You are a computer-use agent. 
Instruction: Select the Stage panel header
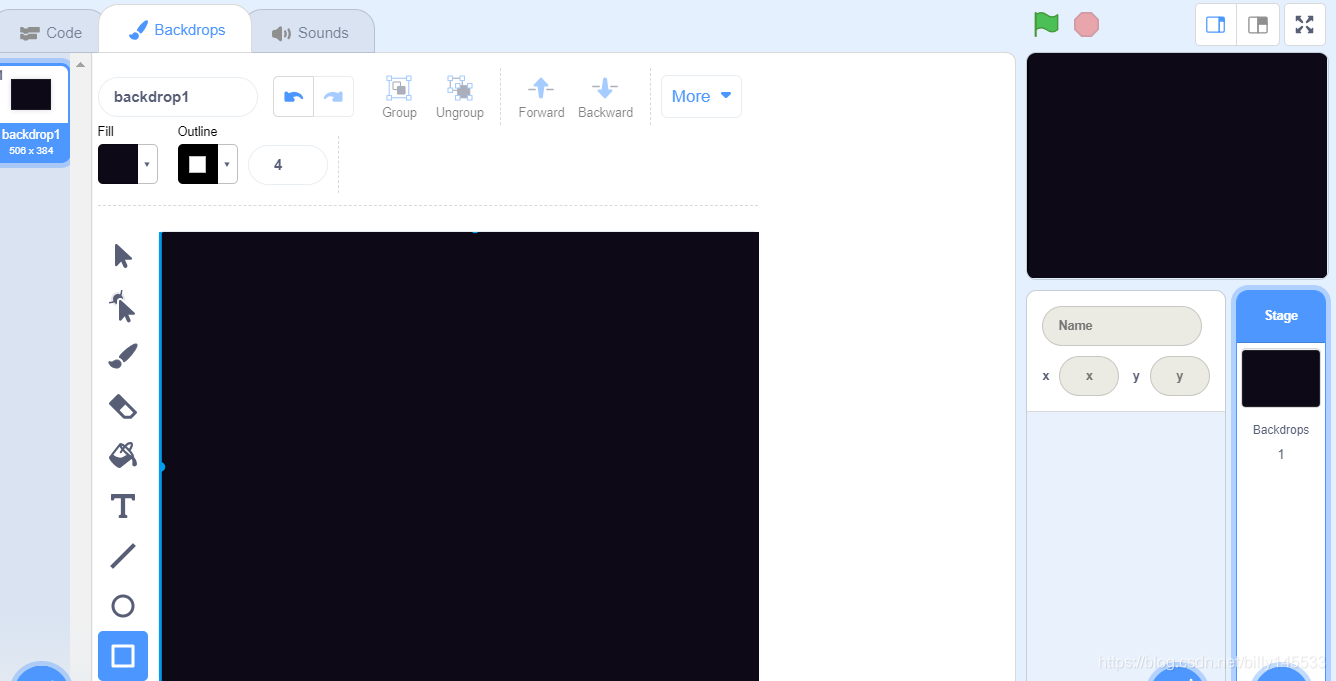pyautogui.click(x=1281, y=315)
